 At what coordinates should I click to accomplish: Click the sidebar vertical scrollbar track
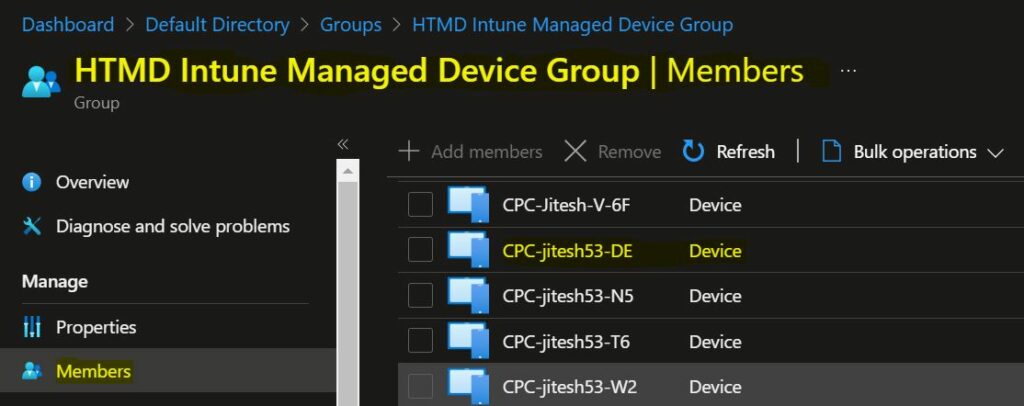[347, 294]
